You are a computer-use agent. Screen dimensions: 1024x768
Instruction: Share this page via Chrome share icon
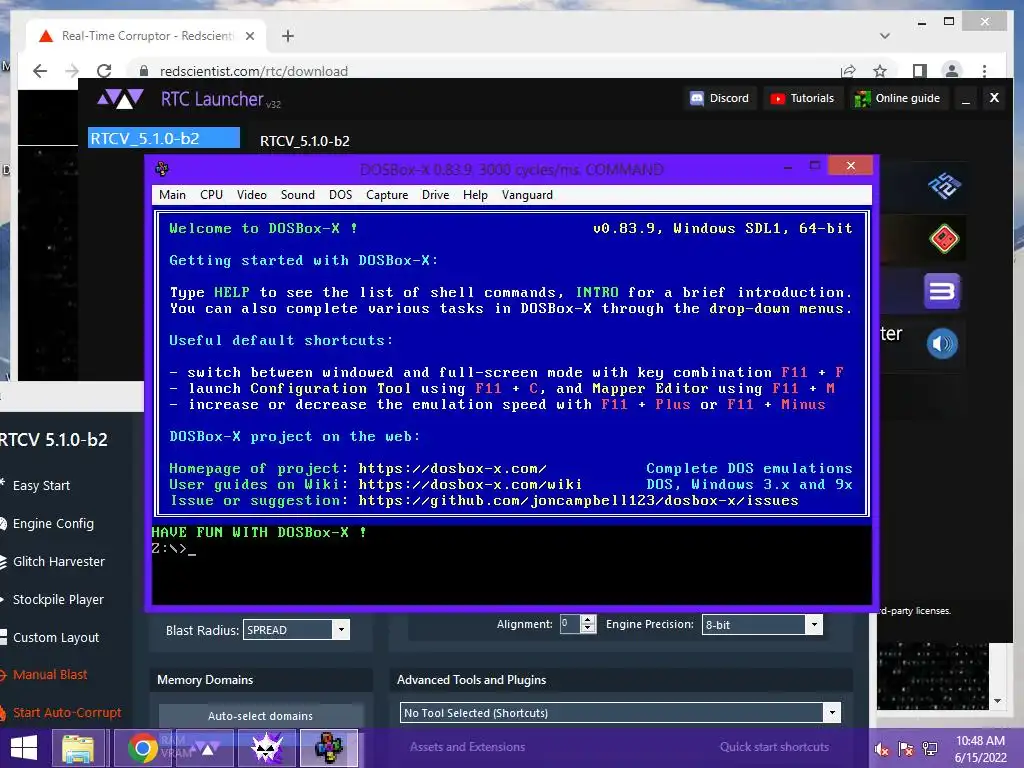pos(848,71)
